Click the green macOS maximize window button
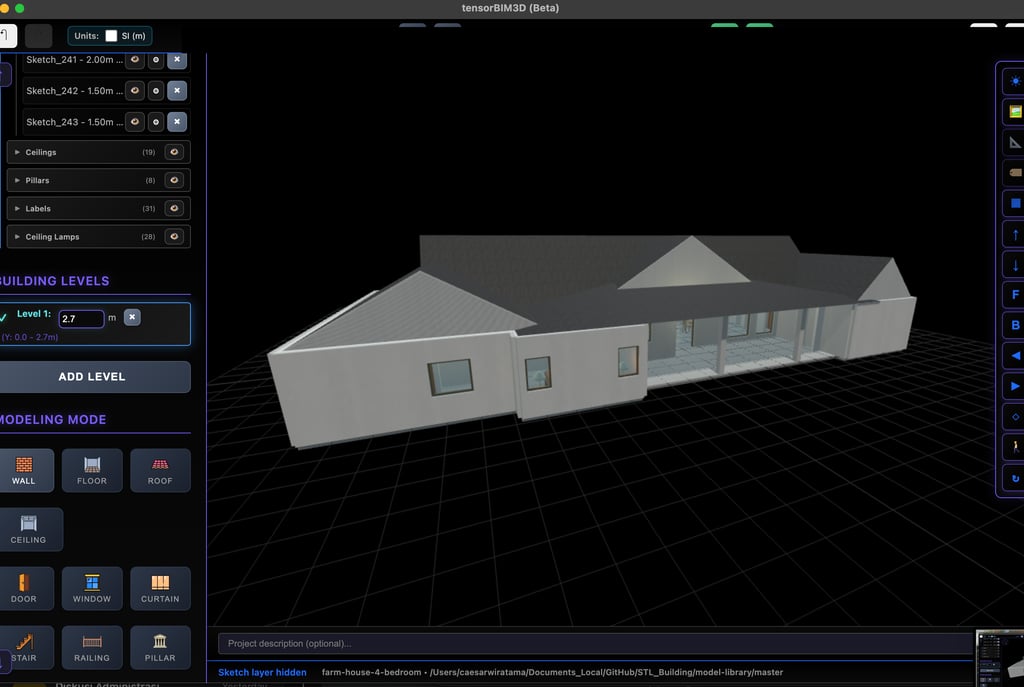The image size is (1024, 687). click(19, 8)
